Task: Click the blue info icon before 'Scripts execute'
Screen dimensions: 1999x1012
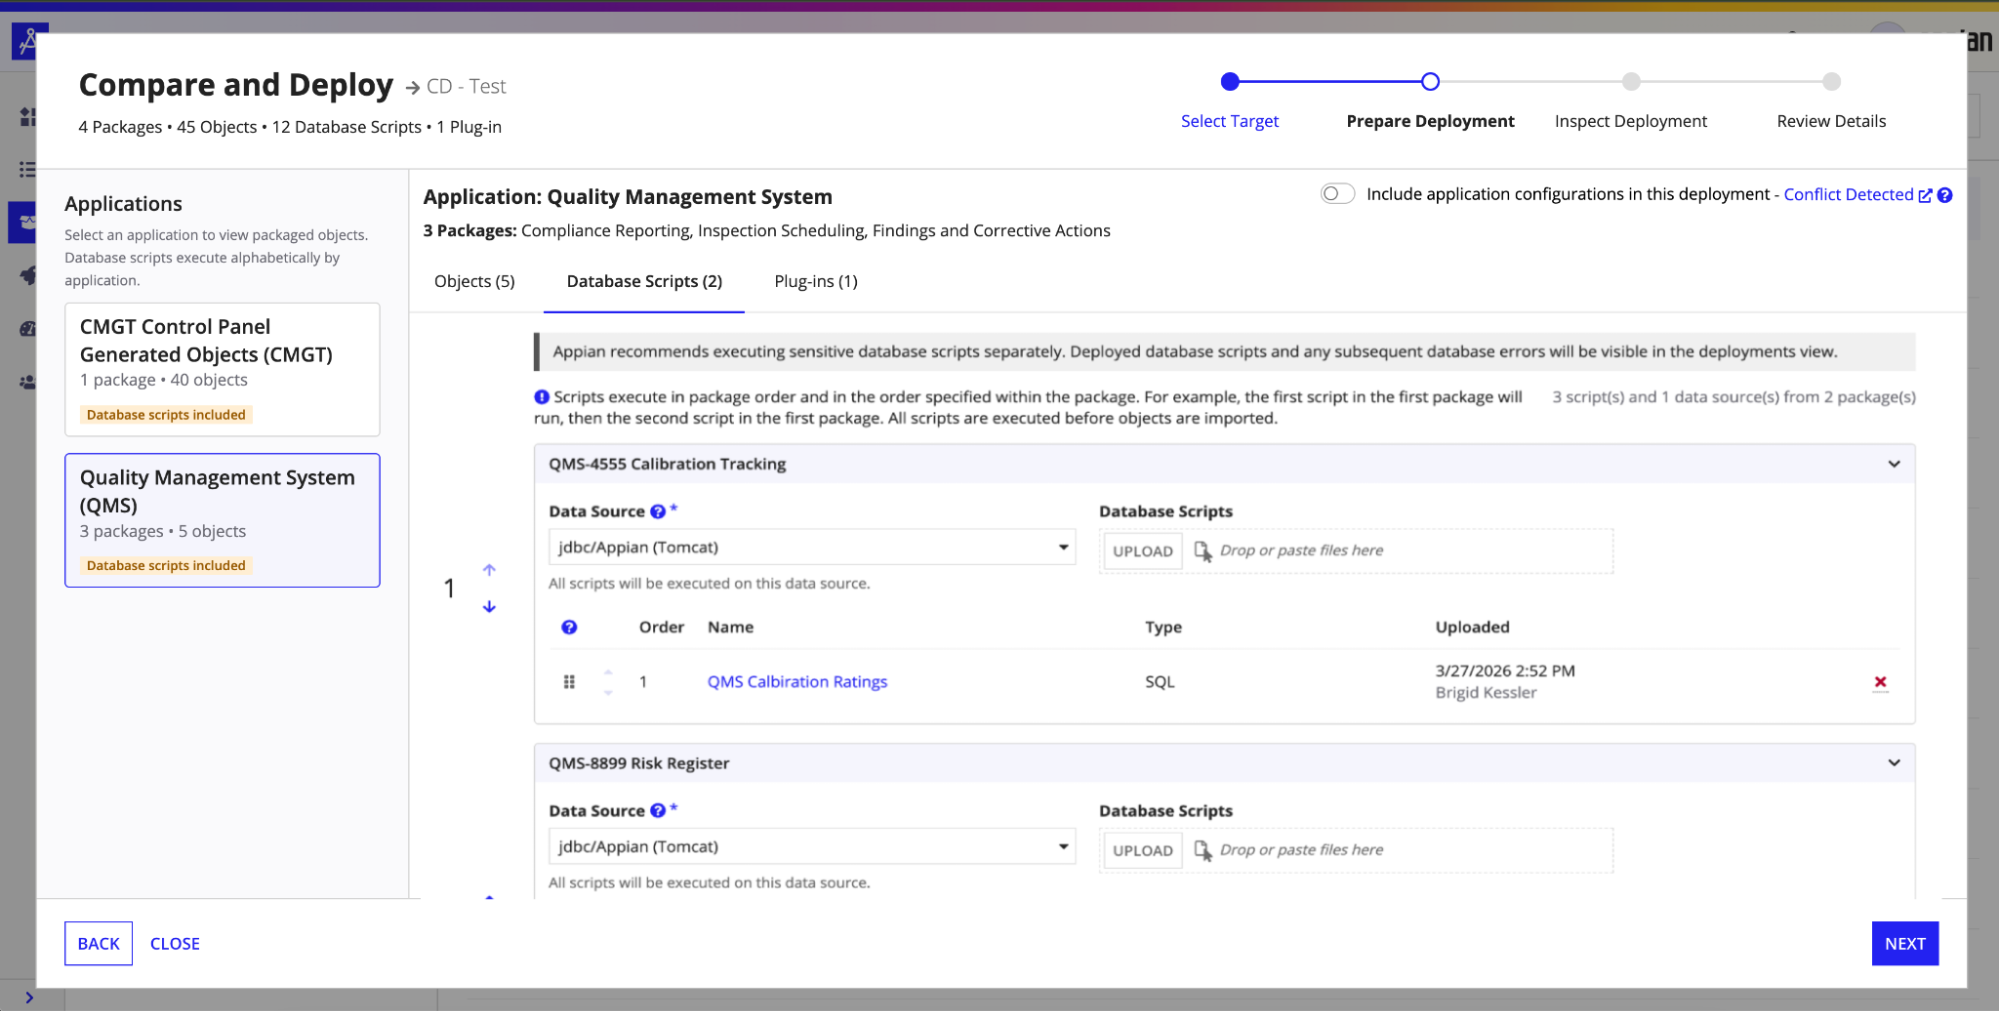Action: 541,397
